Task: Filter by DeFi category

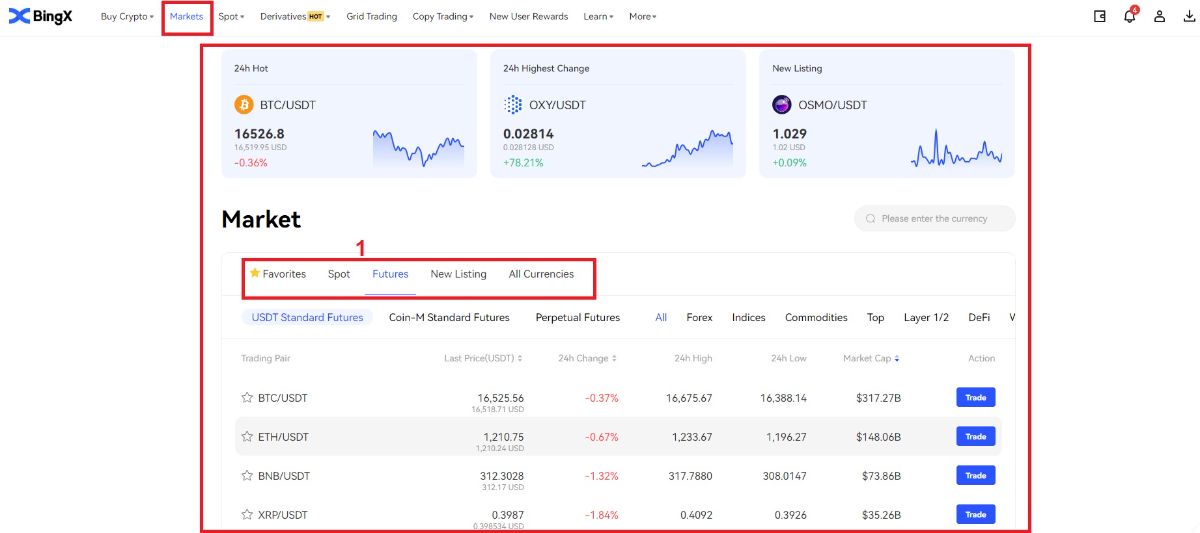Action: click(x=979, y=317)
